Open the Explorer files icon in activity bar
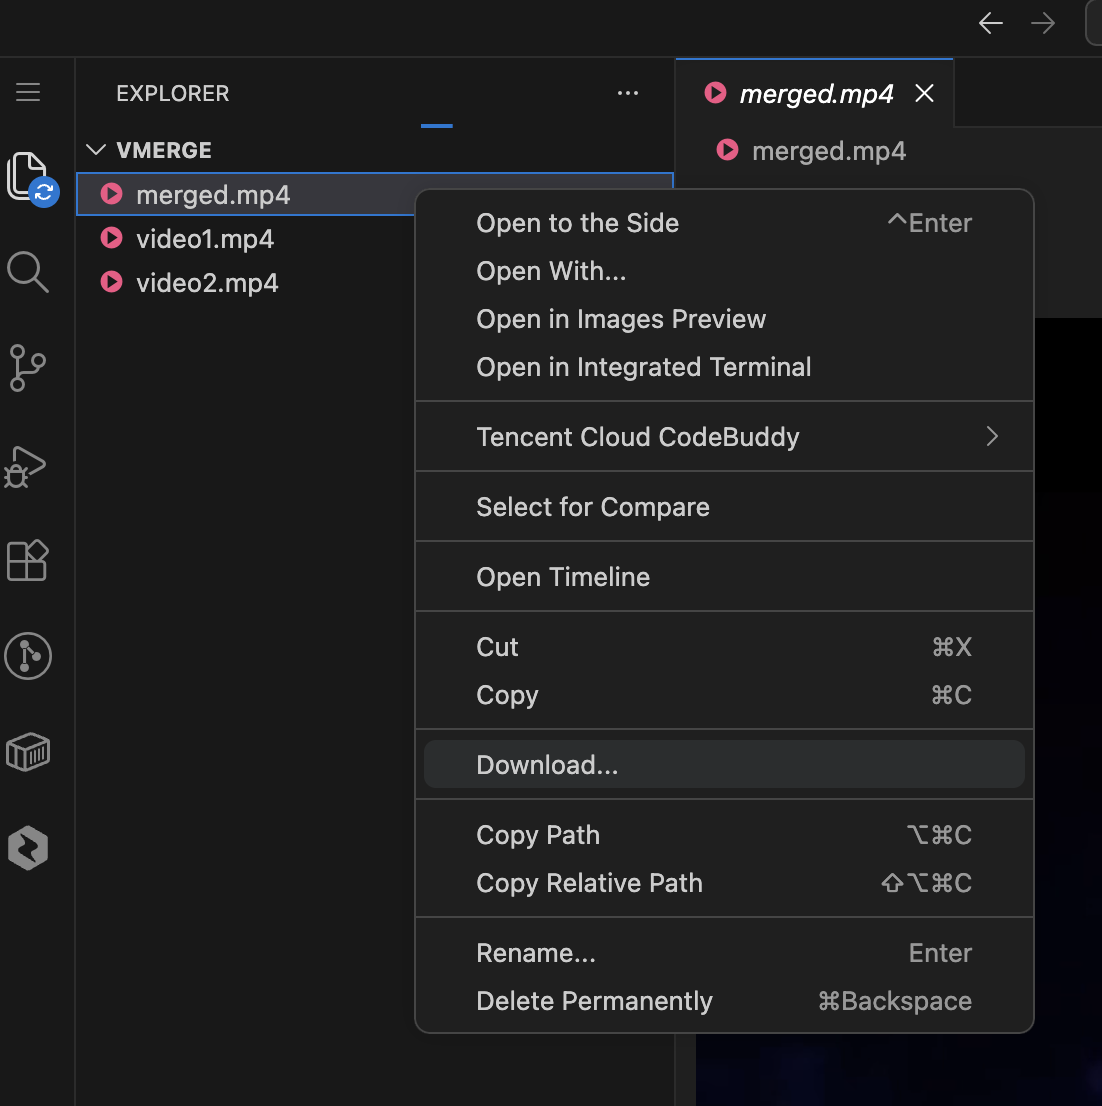This screenshot has width=1102, height=1106. [28, 176]
